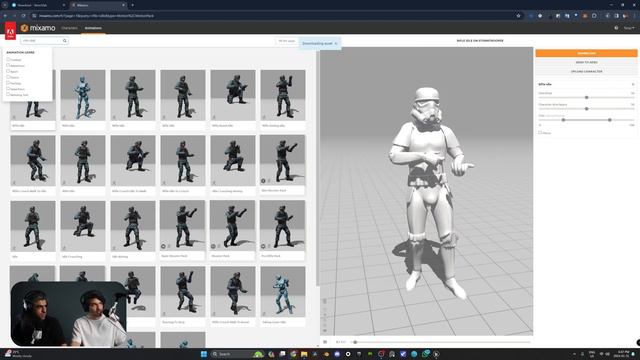Screen dimensions: 640x360
Task: Click the animation search input field
Action: (x=44, y=41)
